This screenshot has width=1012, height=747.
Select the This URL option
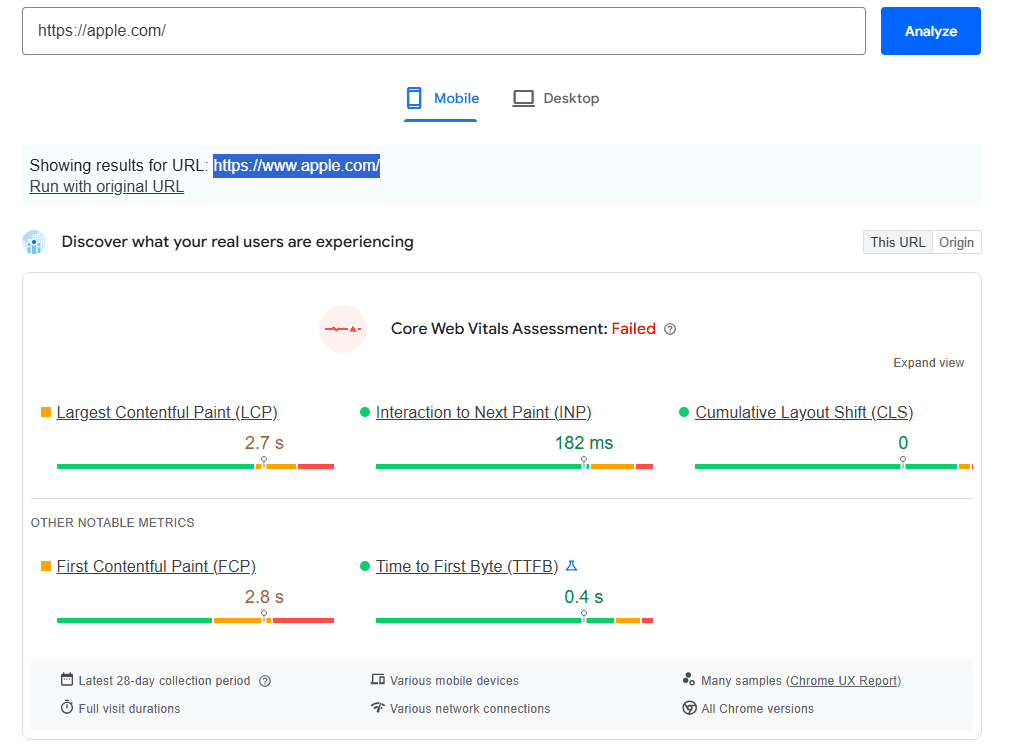[x=896, y=241]
